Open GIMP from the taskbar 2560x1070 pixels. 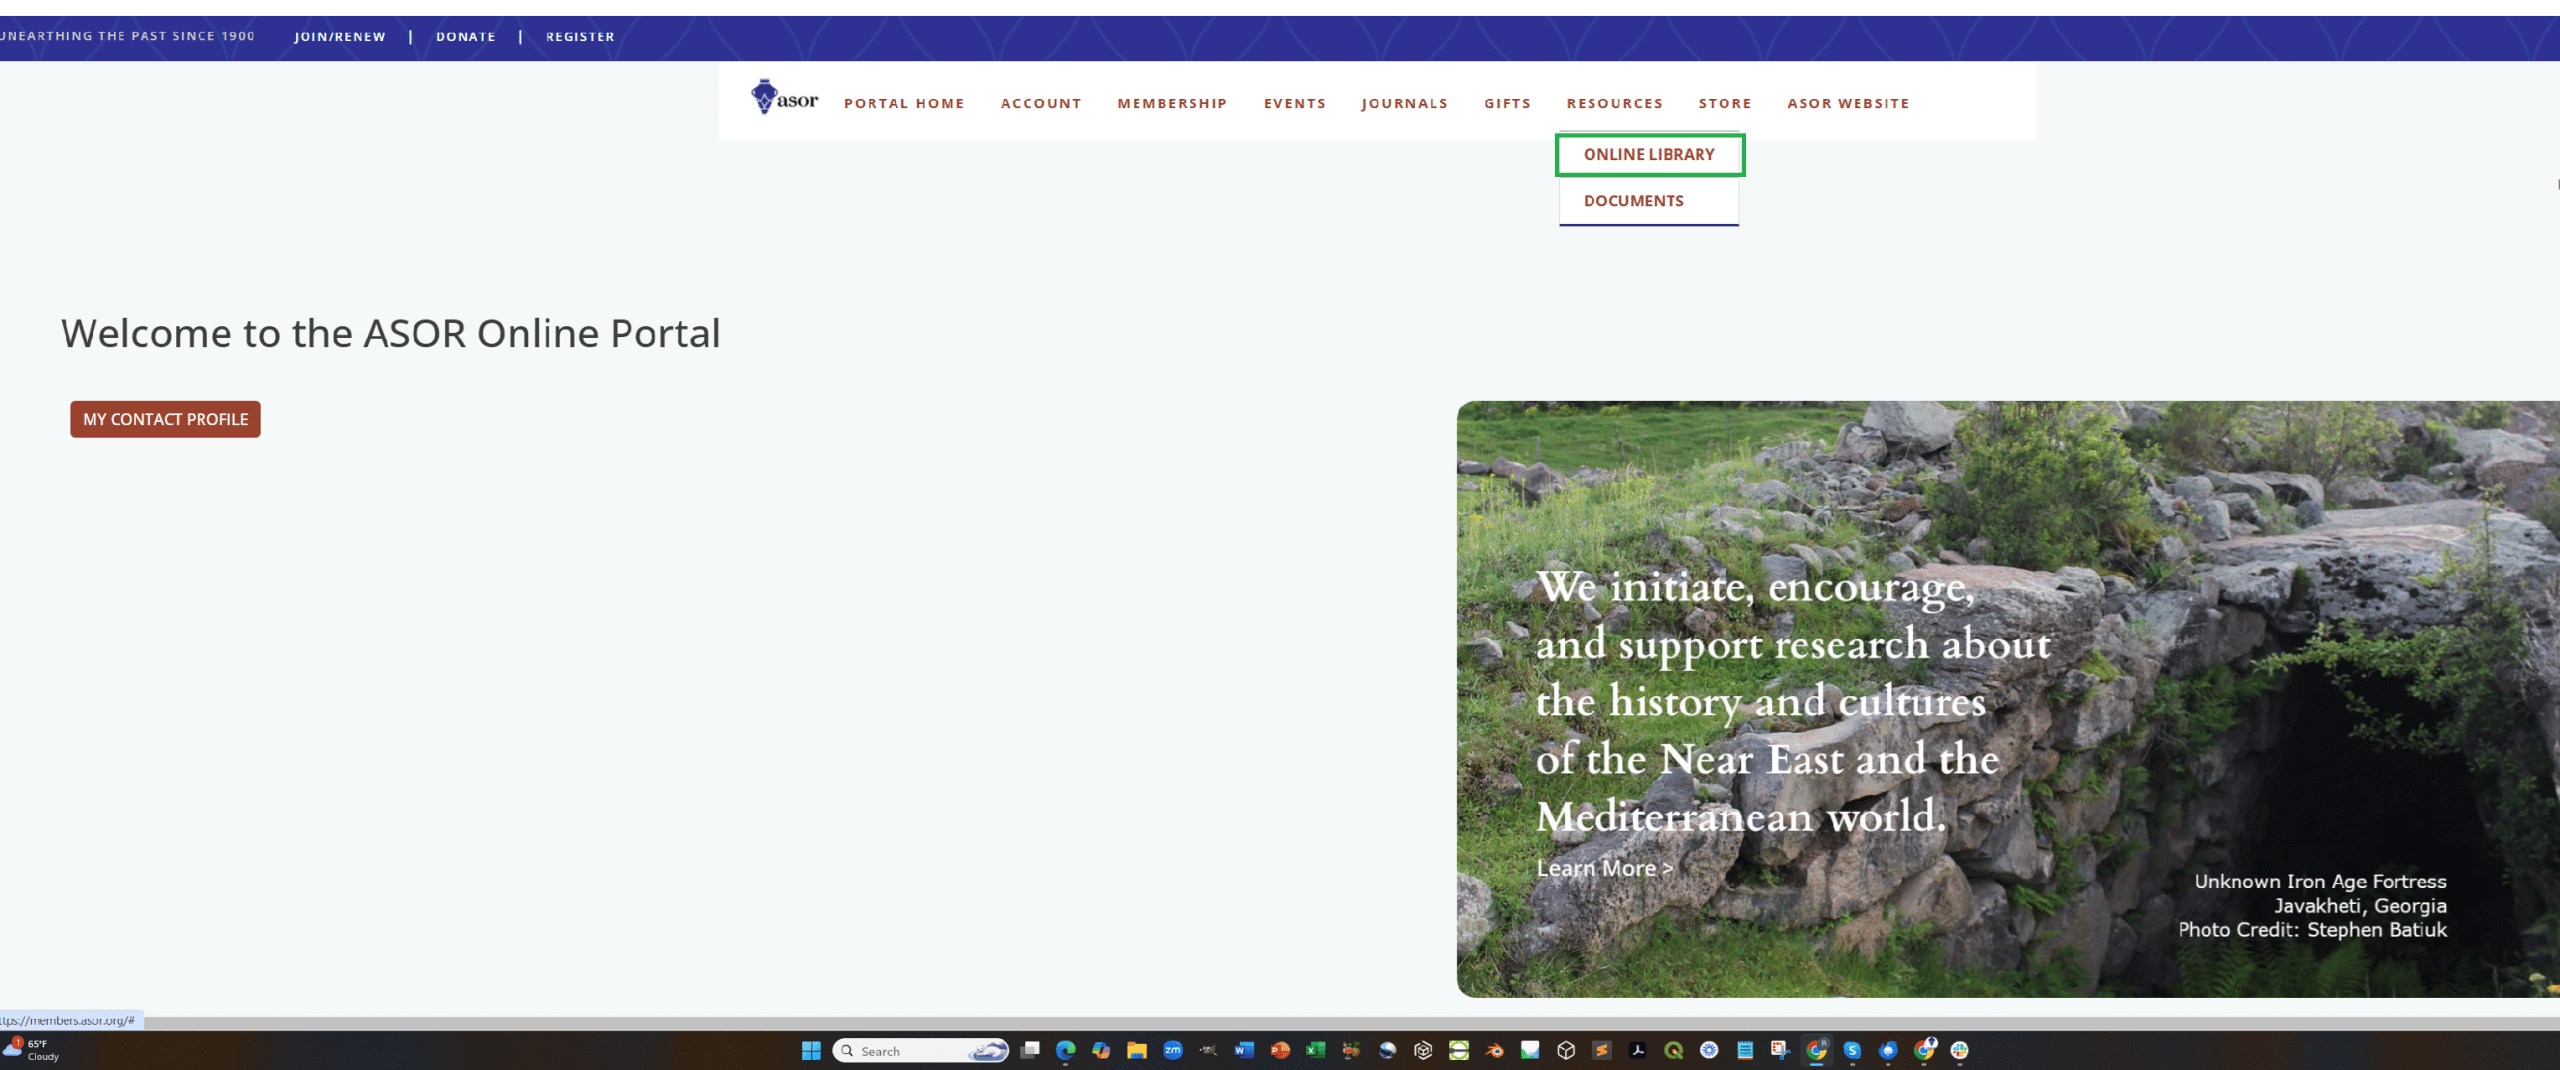pyautogui.click(x=1208, y=1050)
